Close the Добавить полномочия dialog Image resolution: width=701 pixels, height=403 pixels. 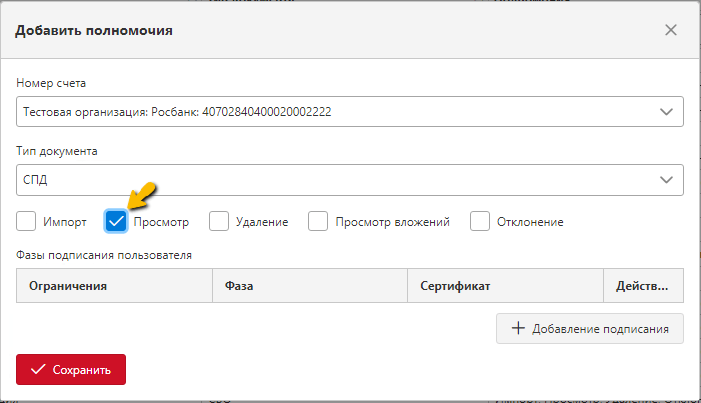click(671, 30)
